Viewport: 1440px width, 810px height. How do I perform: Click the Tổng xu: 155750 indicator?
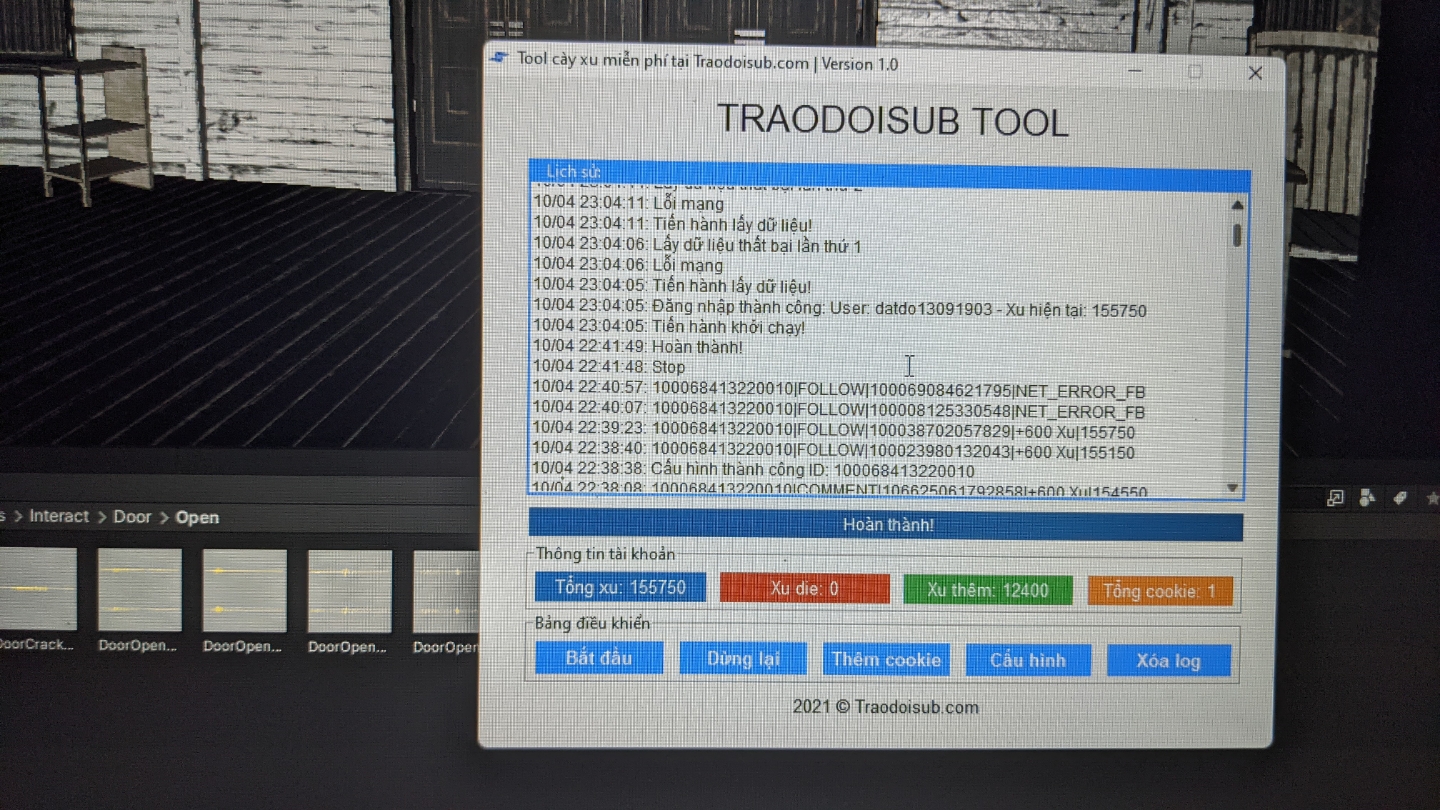click(620, 587)
